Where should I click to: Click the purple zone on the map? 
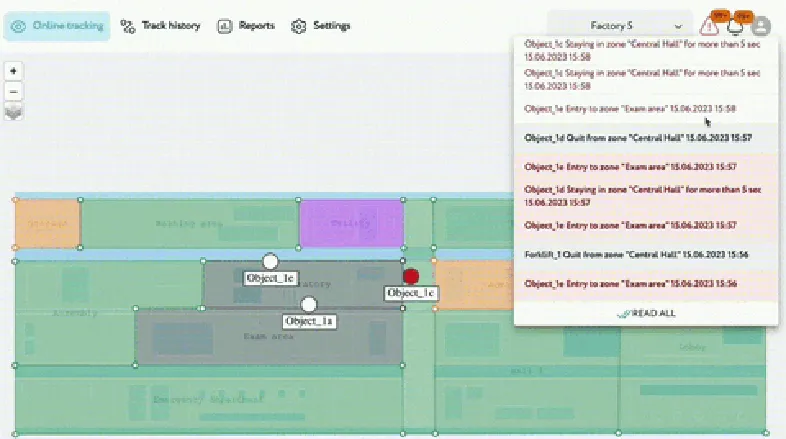click(x=351, y=224)
